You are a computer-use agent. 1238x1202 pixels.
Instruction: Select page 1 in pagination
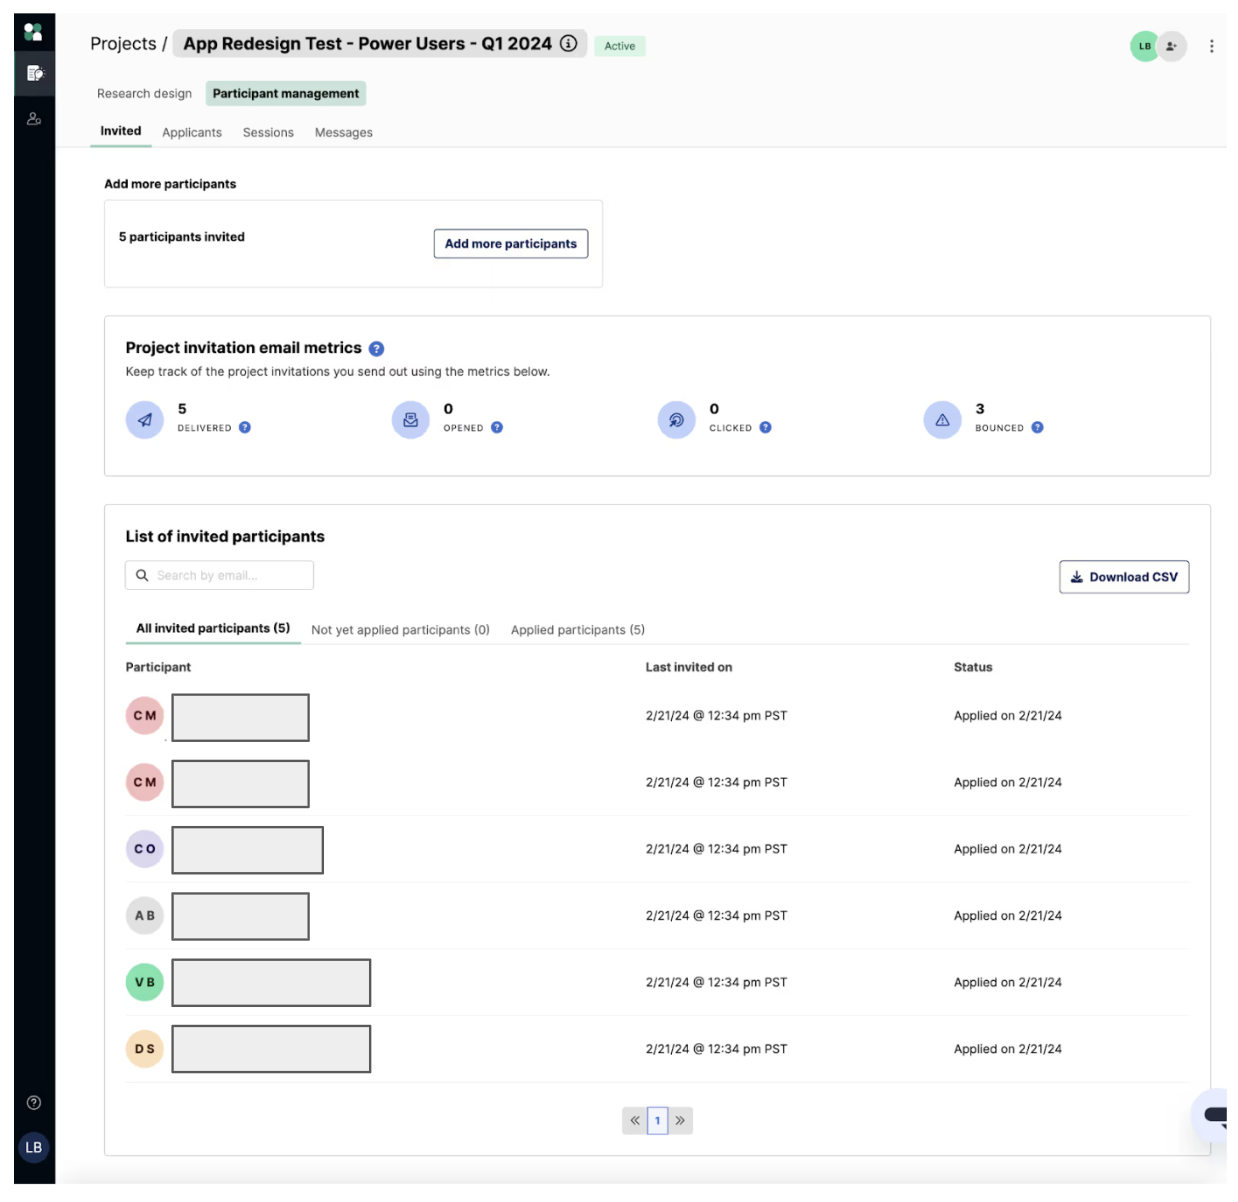point(657,1121)
